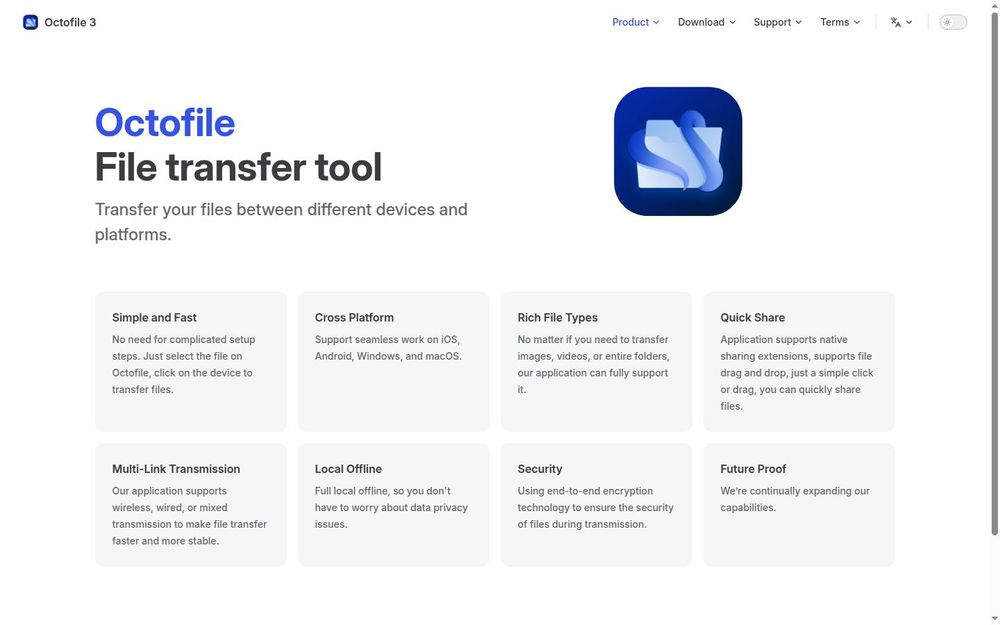Click the native sharing extensions description
This screenshot has width=1000, height=625.
click(797, 373)
